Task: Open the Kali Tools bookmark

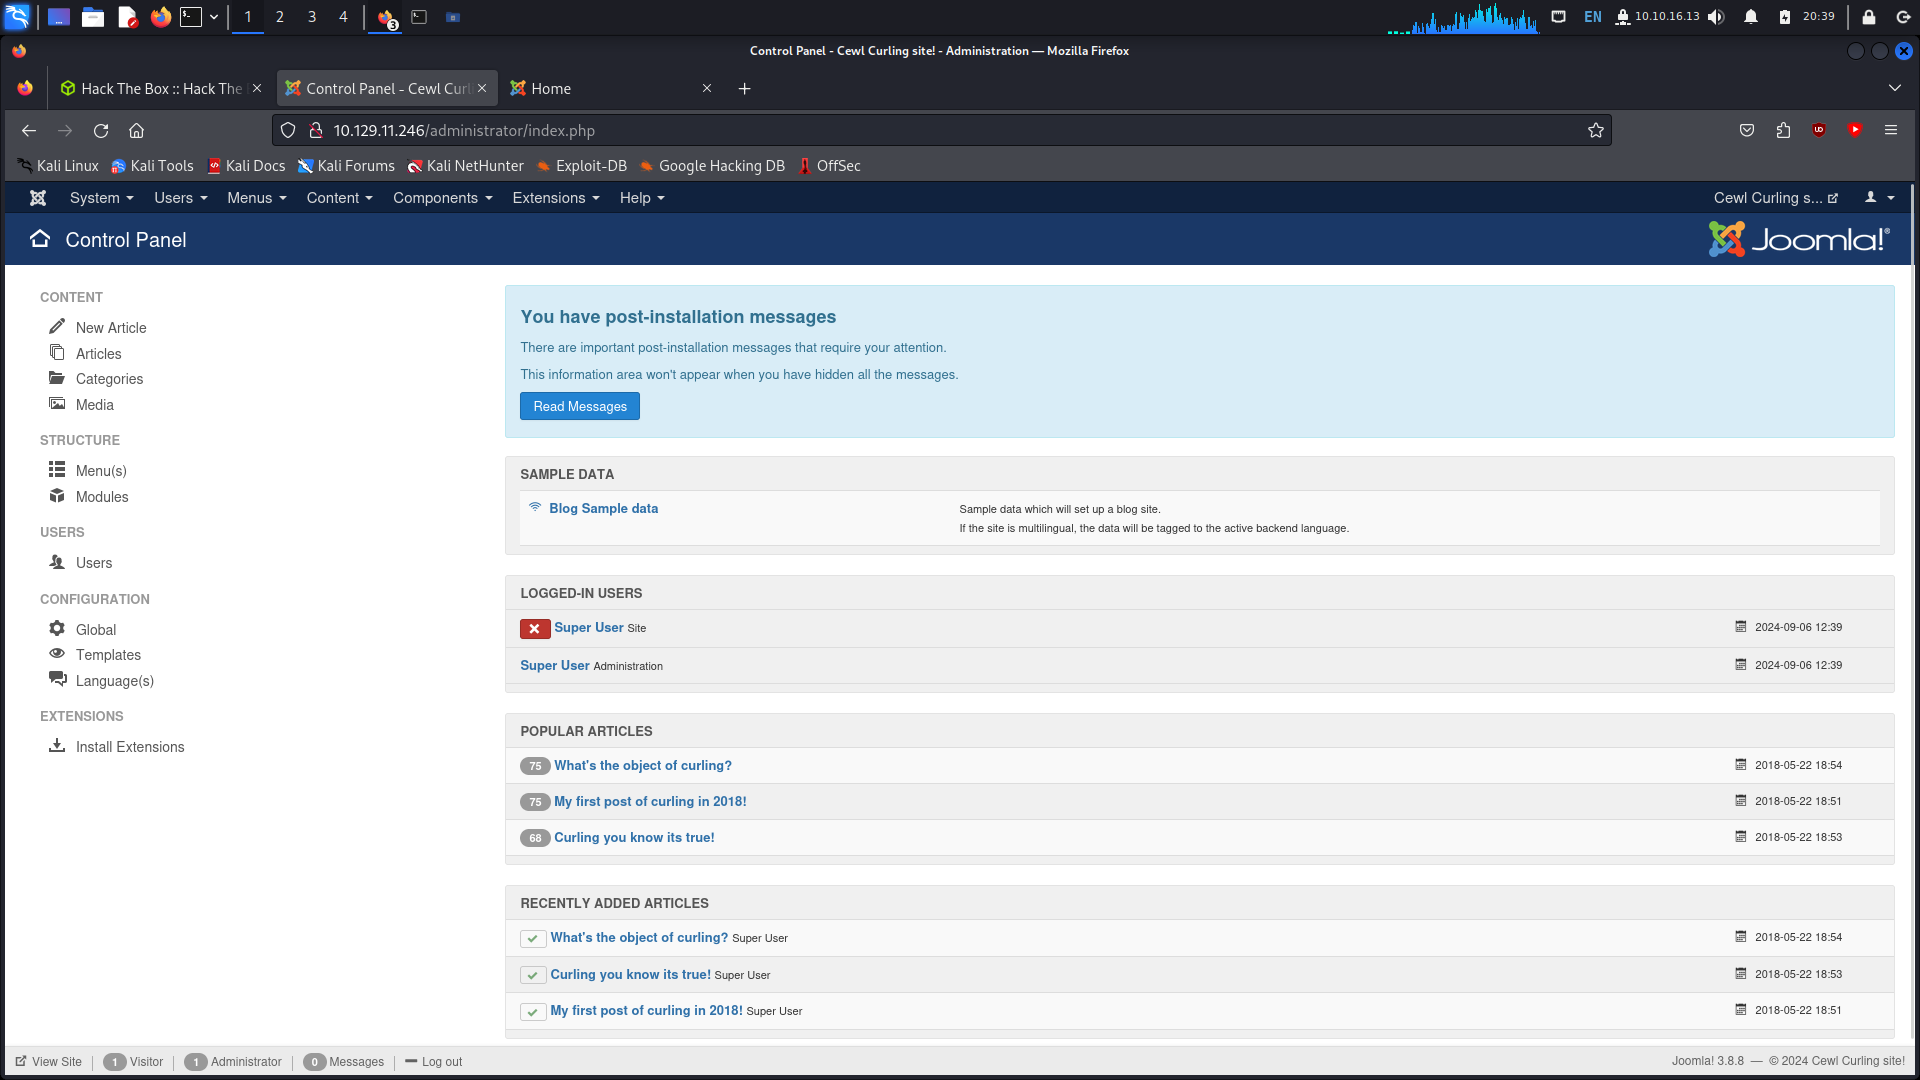Action: coord(152,166)
